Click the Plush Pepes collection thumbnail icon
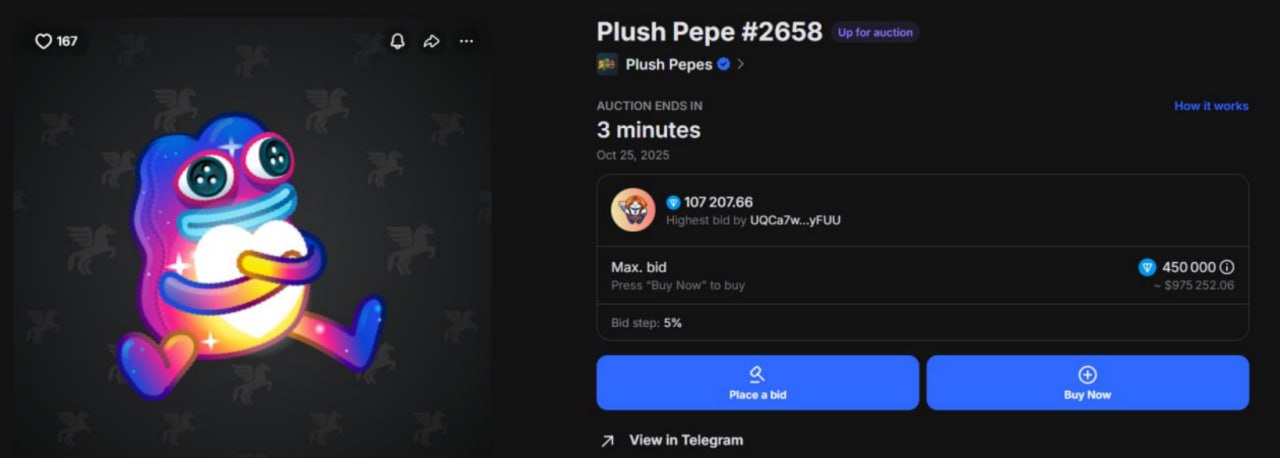The image size is (1280, 458). pos(607,64)
